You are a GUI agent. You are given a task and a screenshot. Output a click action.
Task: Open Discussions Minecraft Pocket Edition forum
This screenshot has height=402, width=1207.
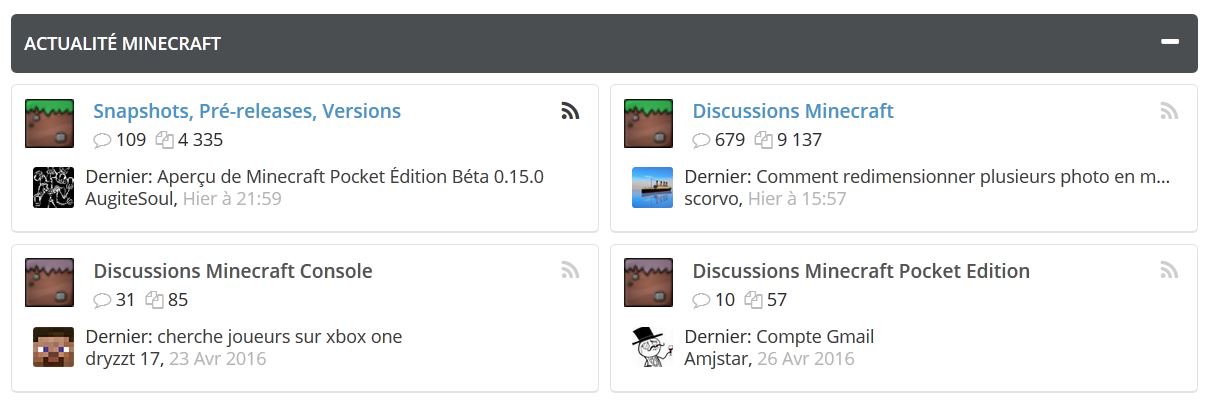[x=861, y=271]
